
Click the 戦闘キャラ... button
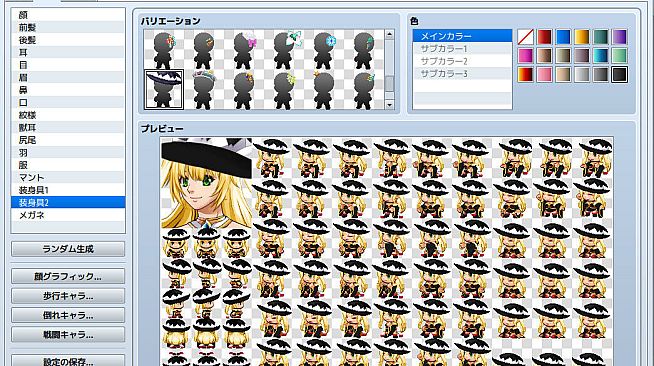click(x=68, y=334)
